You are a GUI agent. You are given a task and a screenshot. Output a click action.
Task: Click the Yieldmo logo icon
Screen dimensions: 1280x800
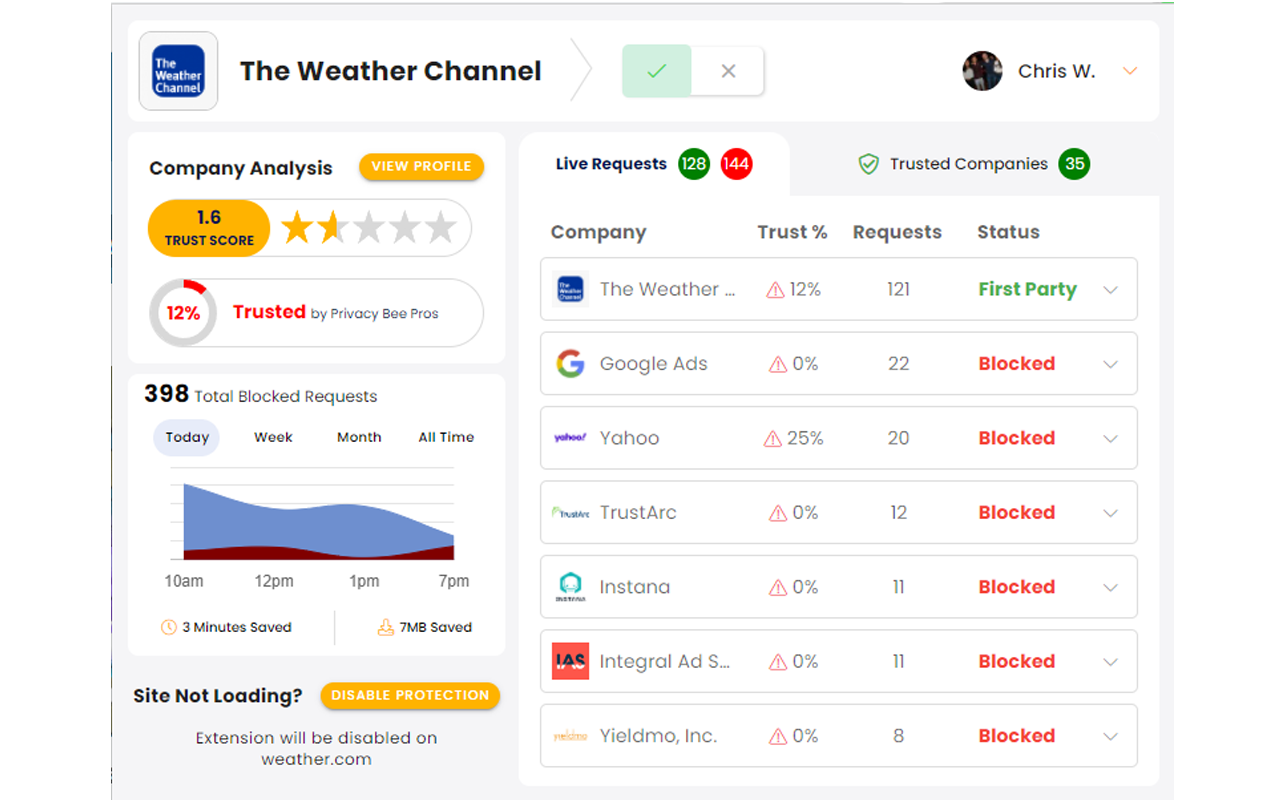point(570,736)
